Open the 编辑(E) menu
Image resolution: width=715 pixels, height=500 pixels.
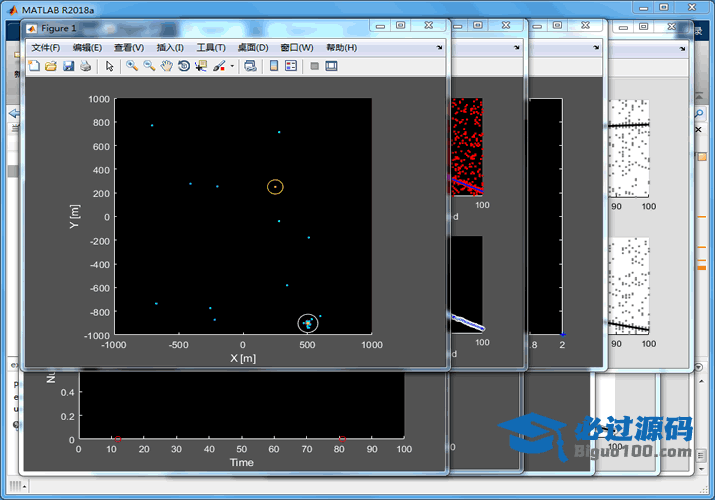(87, 47)
